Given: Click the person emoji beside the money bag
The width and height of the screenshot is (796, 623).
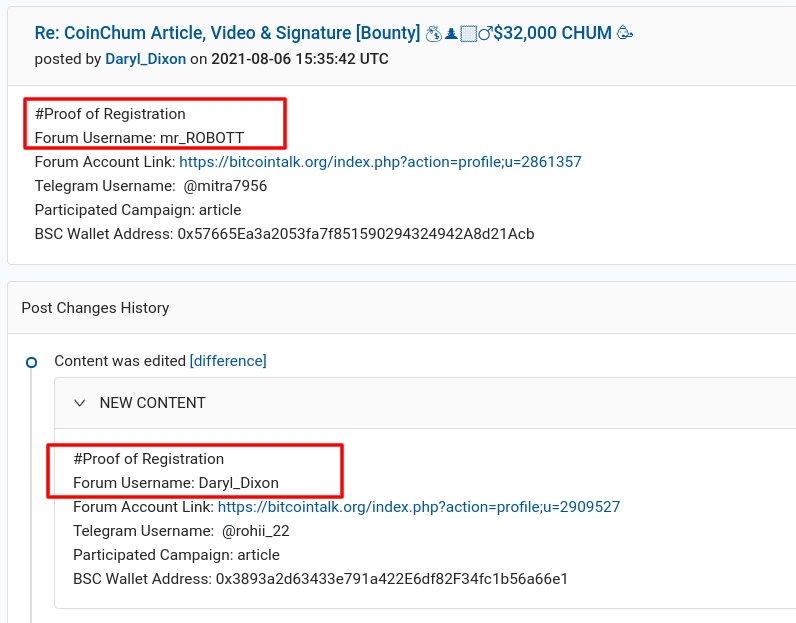Looking at the screenshot, I should 451,34.
